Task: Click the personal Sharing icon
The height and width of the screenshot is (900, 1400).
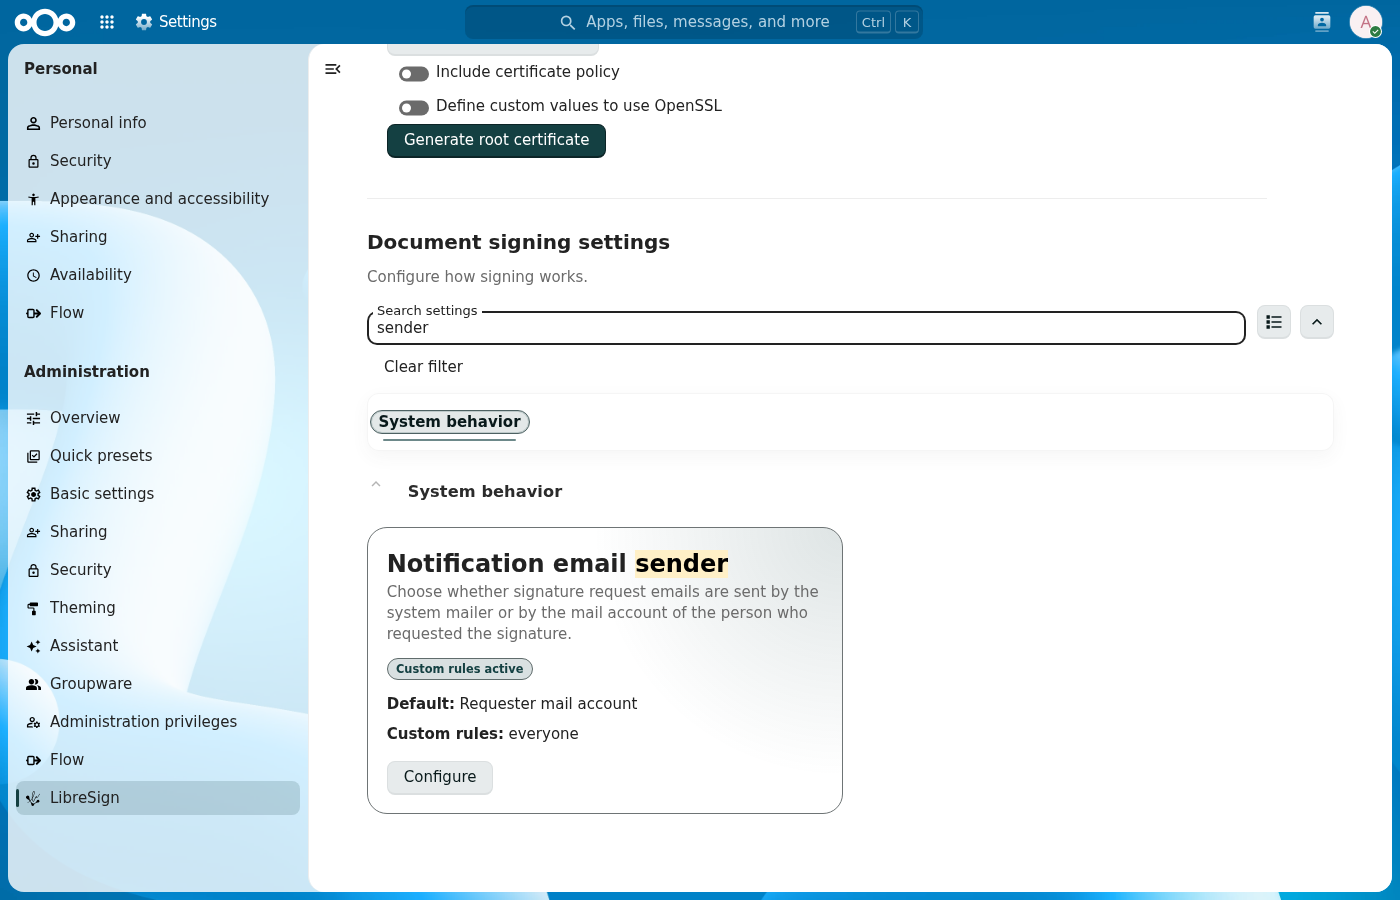Action: (x=33, y=237)
